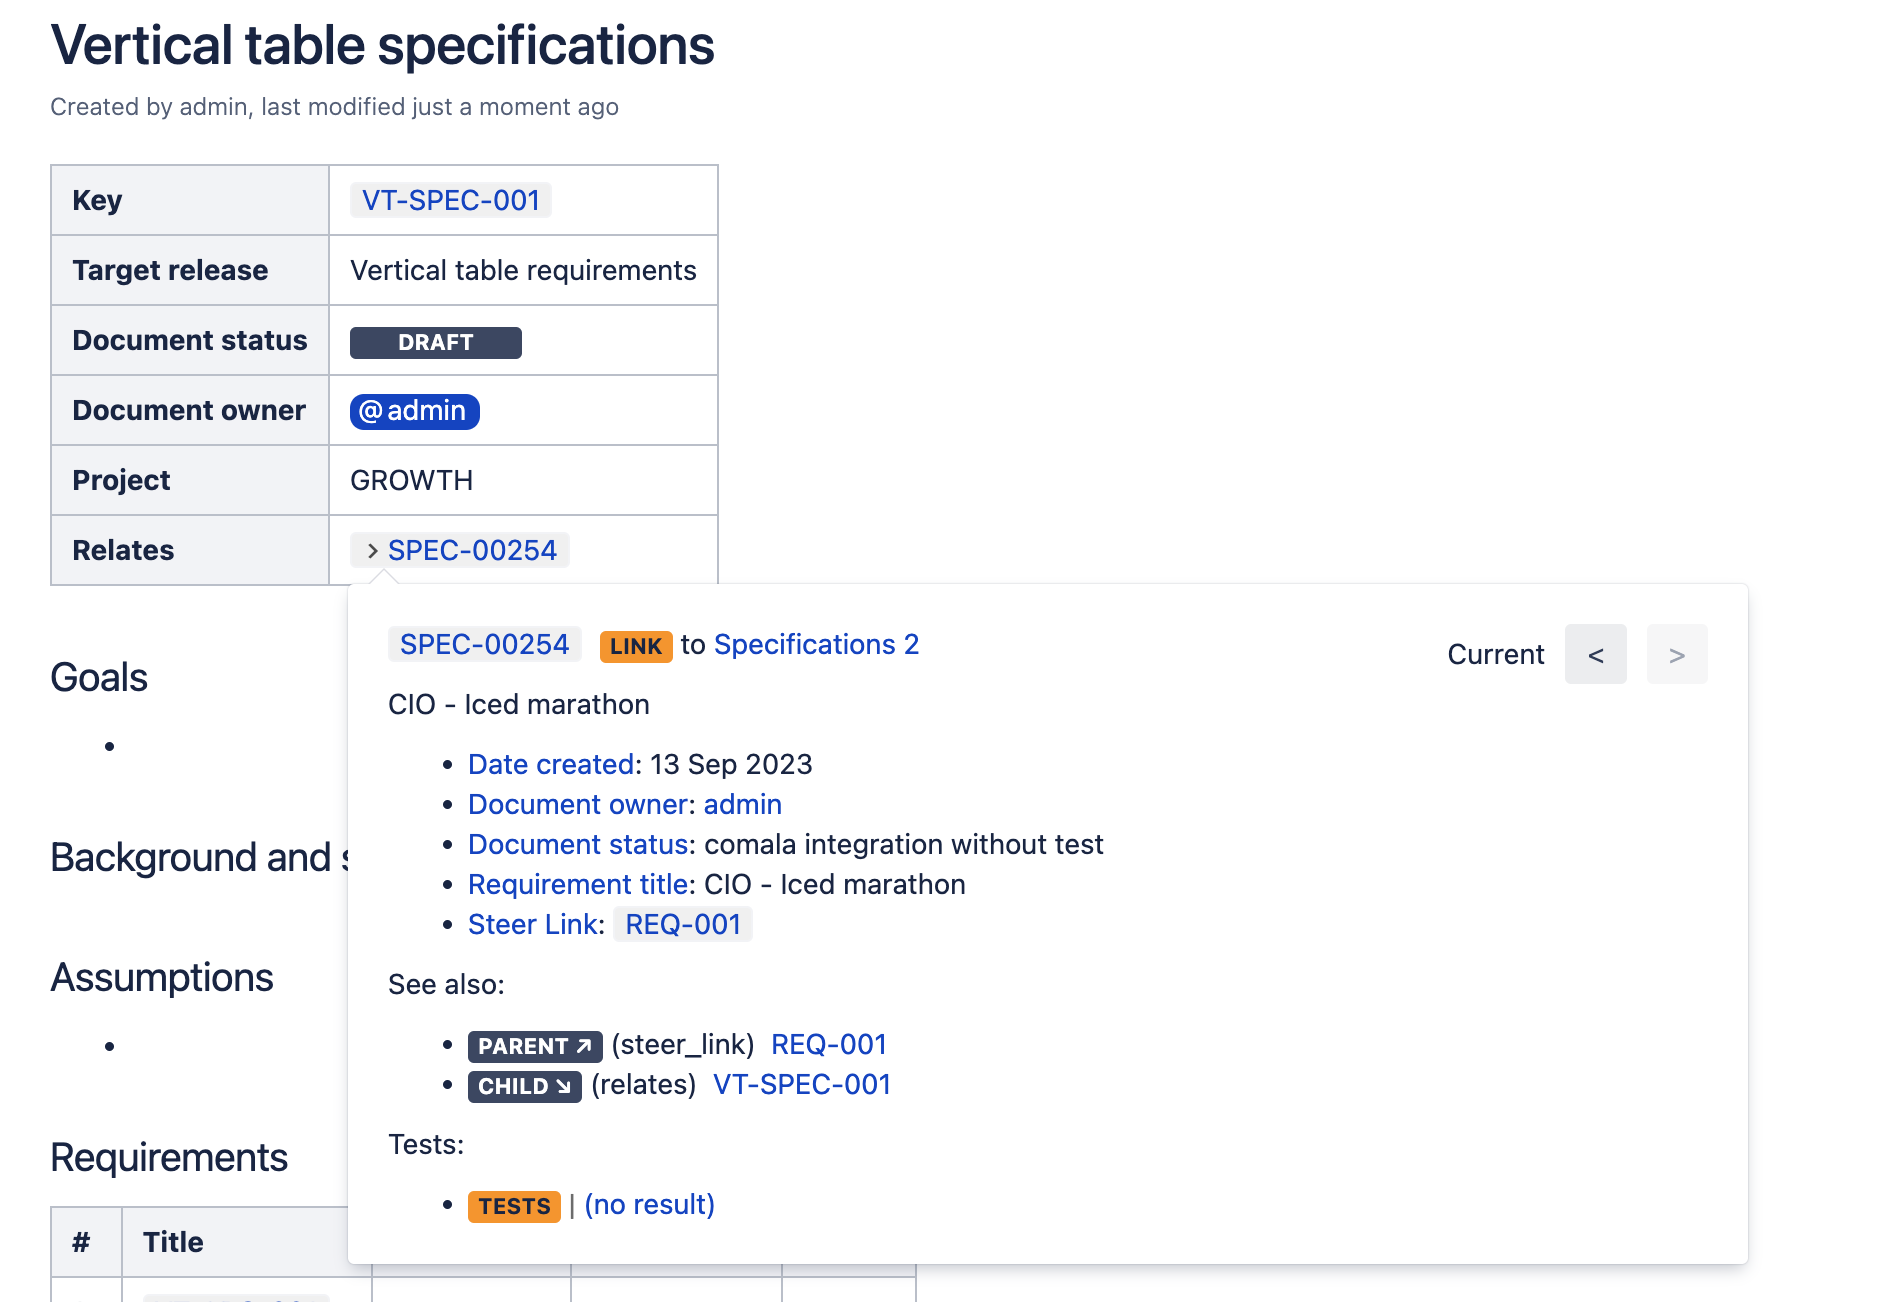Open the Specifications 2 page link

(x=815, y=645)
